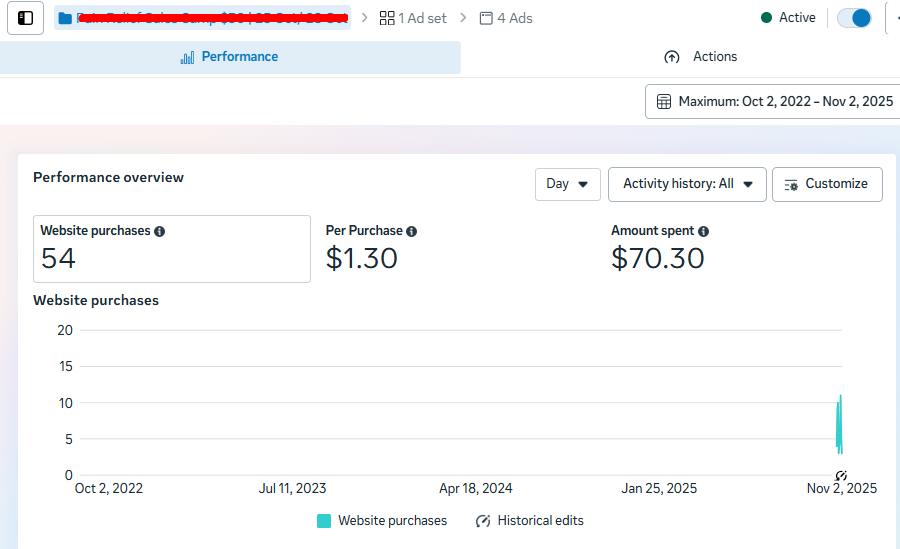
Task: Expand the Activity history: All dropdown
Action: pyautogui.click(x=687, y=184)
